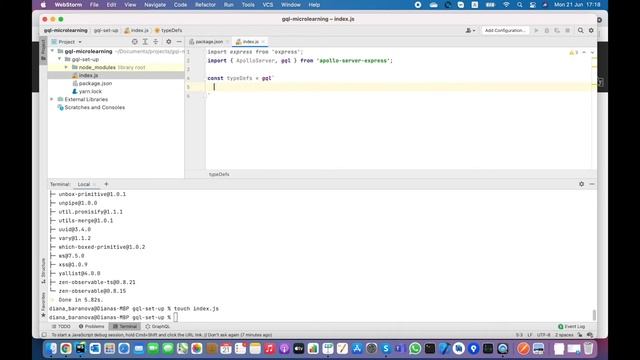This screenshot has height=360, width=640.
Task: Open WhatsApp in the dock
Action: coord(415,349)
